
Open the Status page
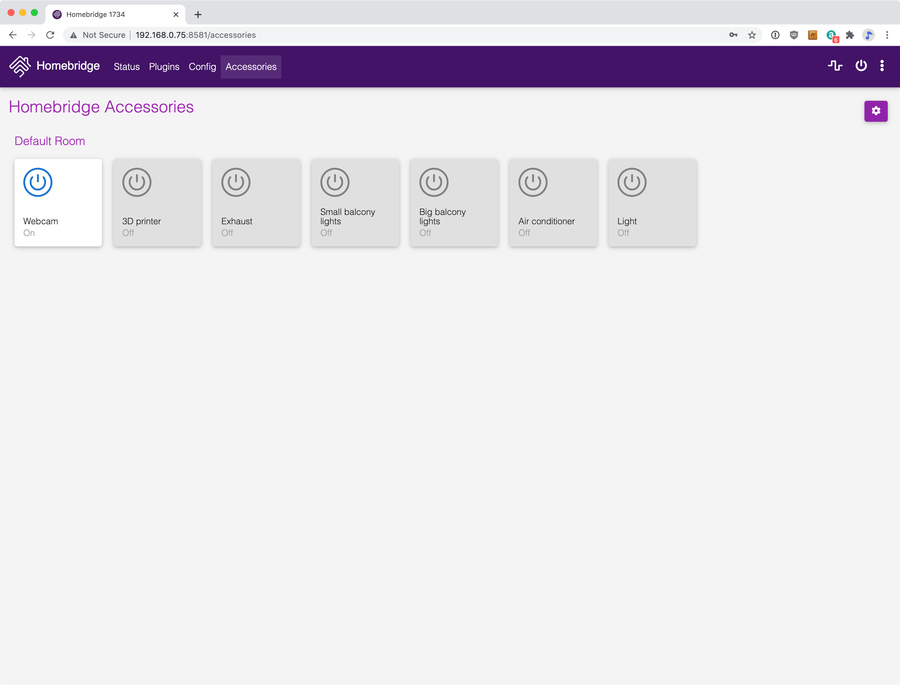(x=126, y=67)
